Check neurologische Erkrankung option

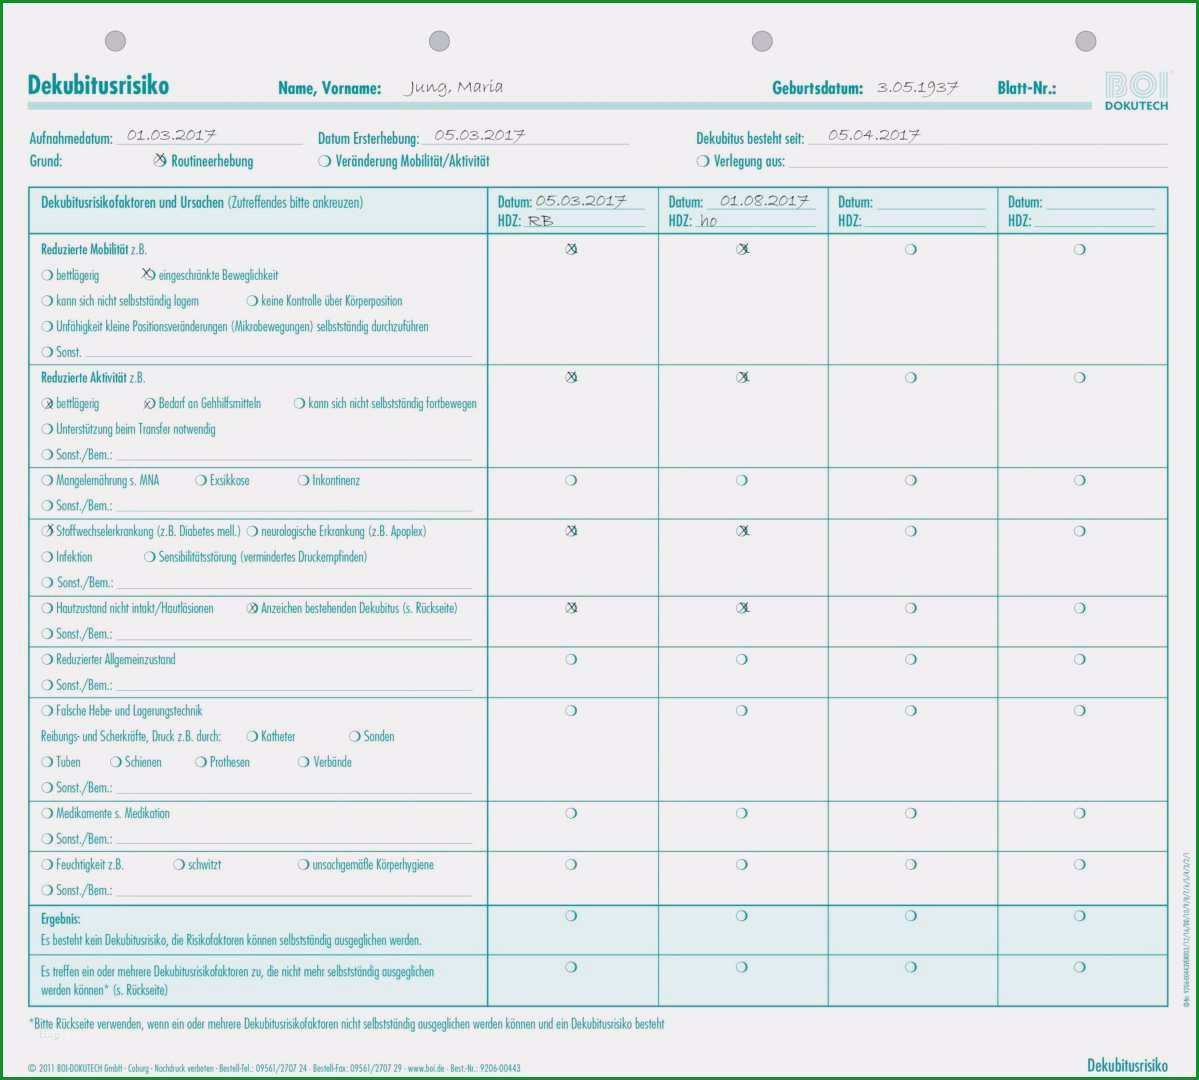point(252,532)
